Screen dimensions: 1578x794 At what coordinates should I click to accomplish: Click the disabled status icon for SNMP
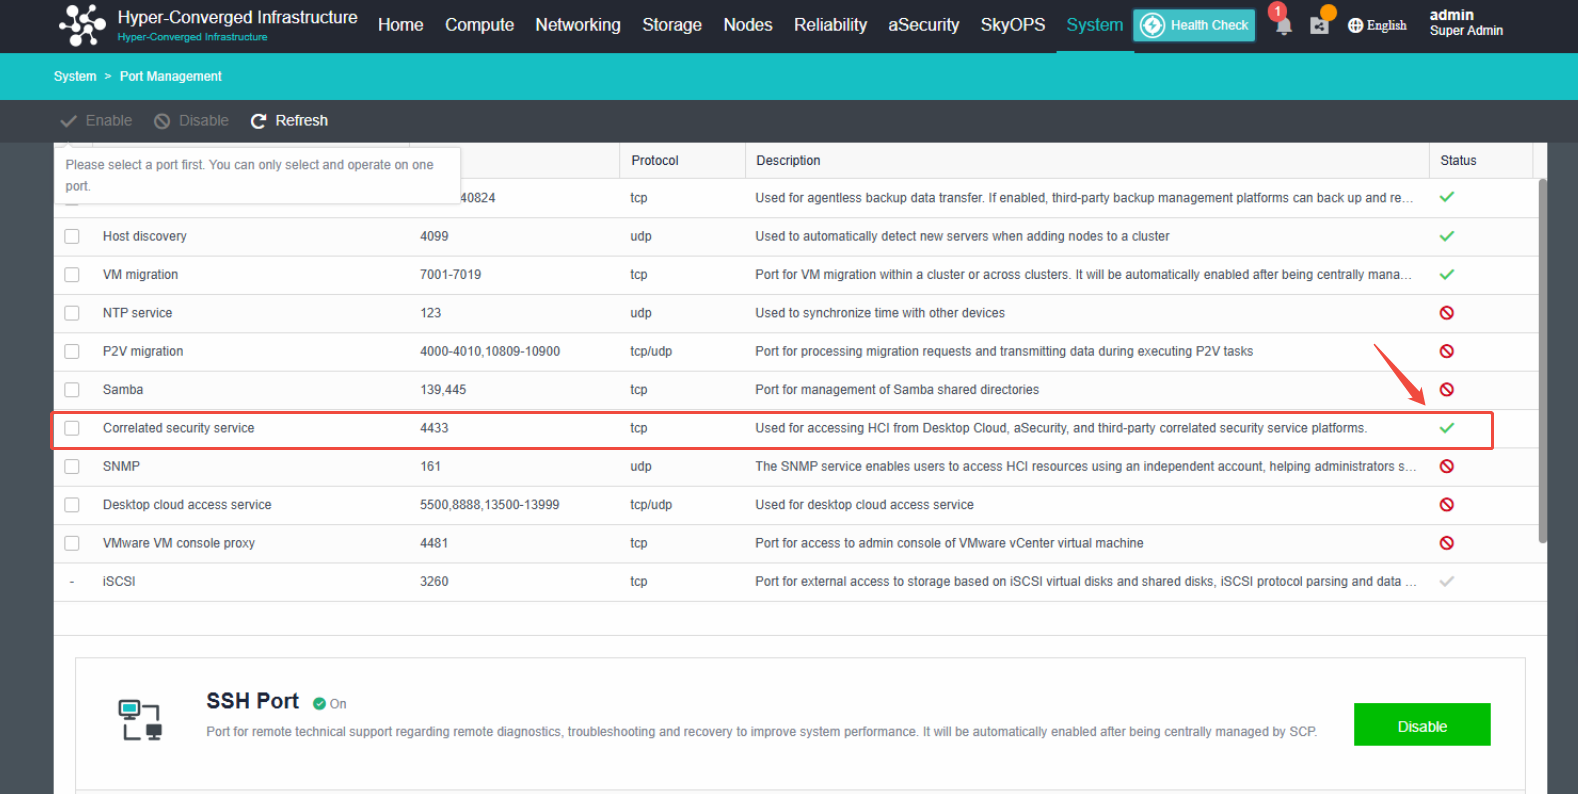click(1446, 466)
